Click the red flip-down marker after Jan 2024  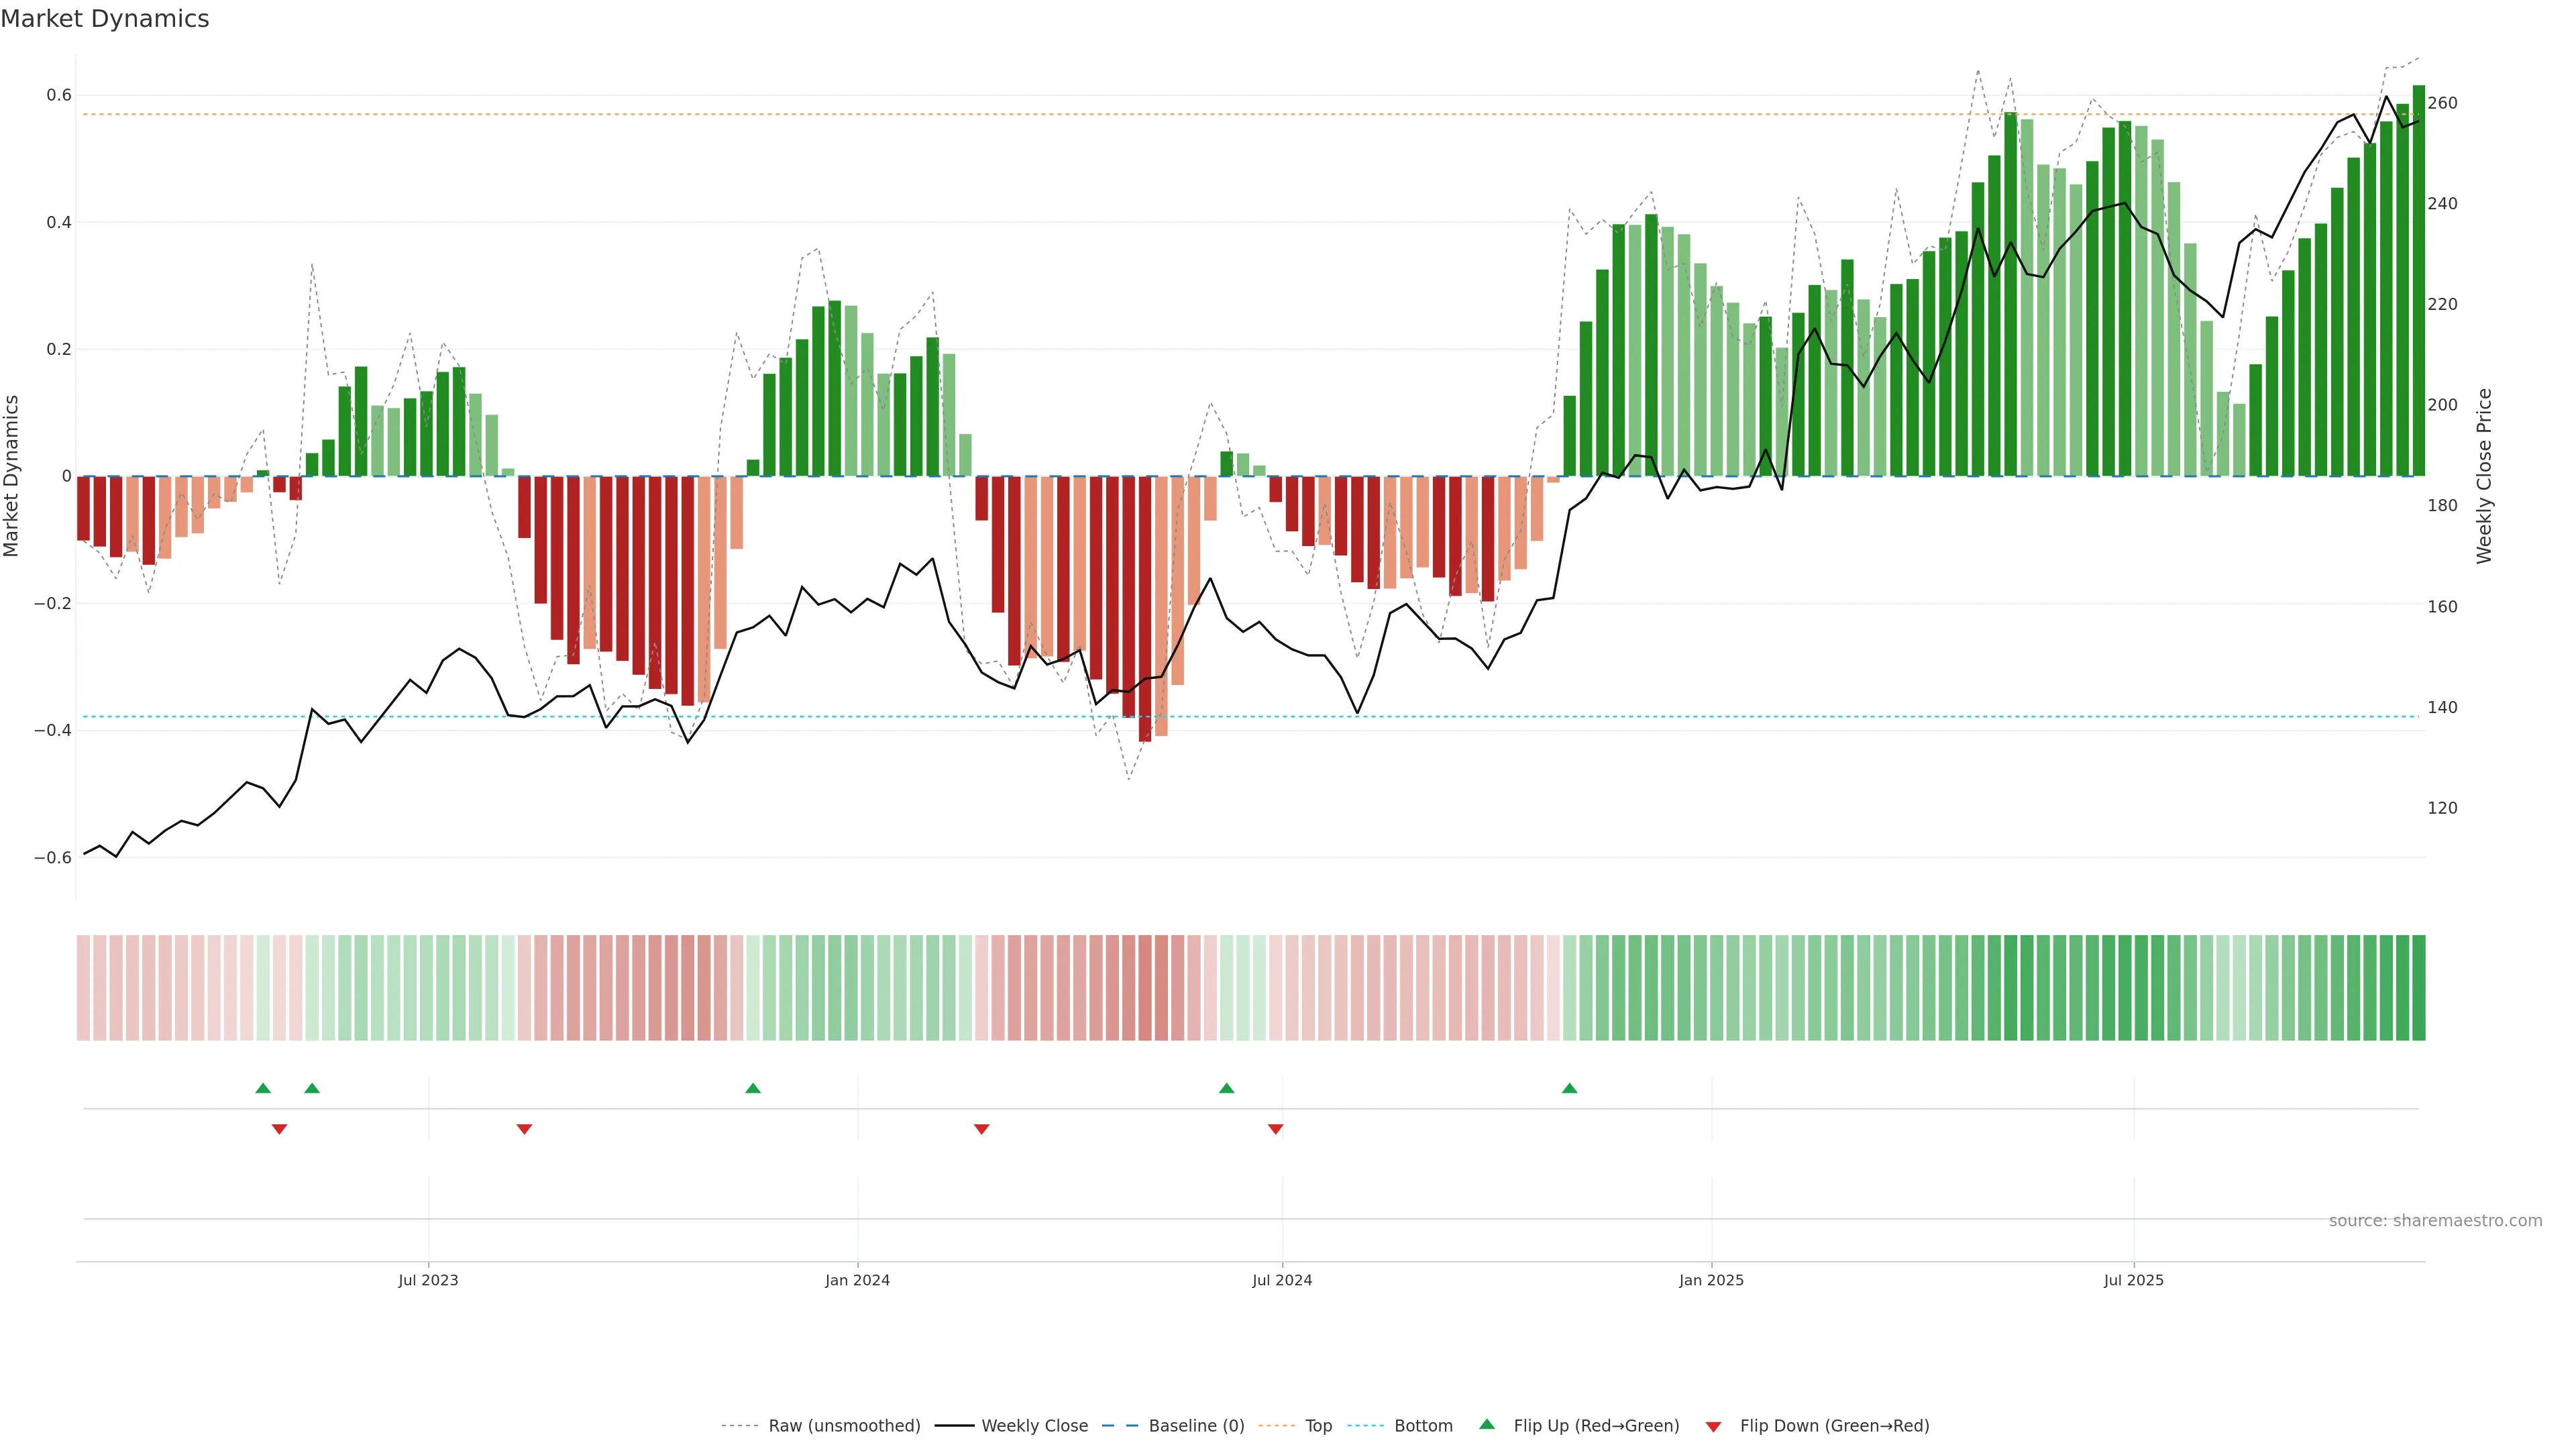tap(981, 1129)
